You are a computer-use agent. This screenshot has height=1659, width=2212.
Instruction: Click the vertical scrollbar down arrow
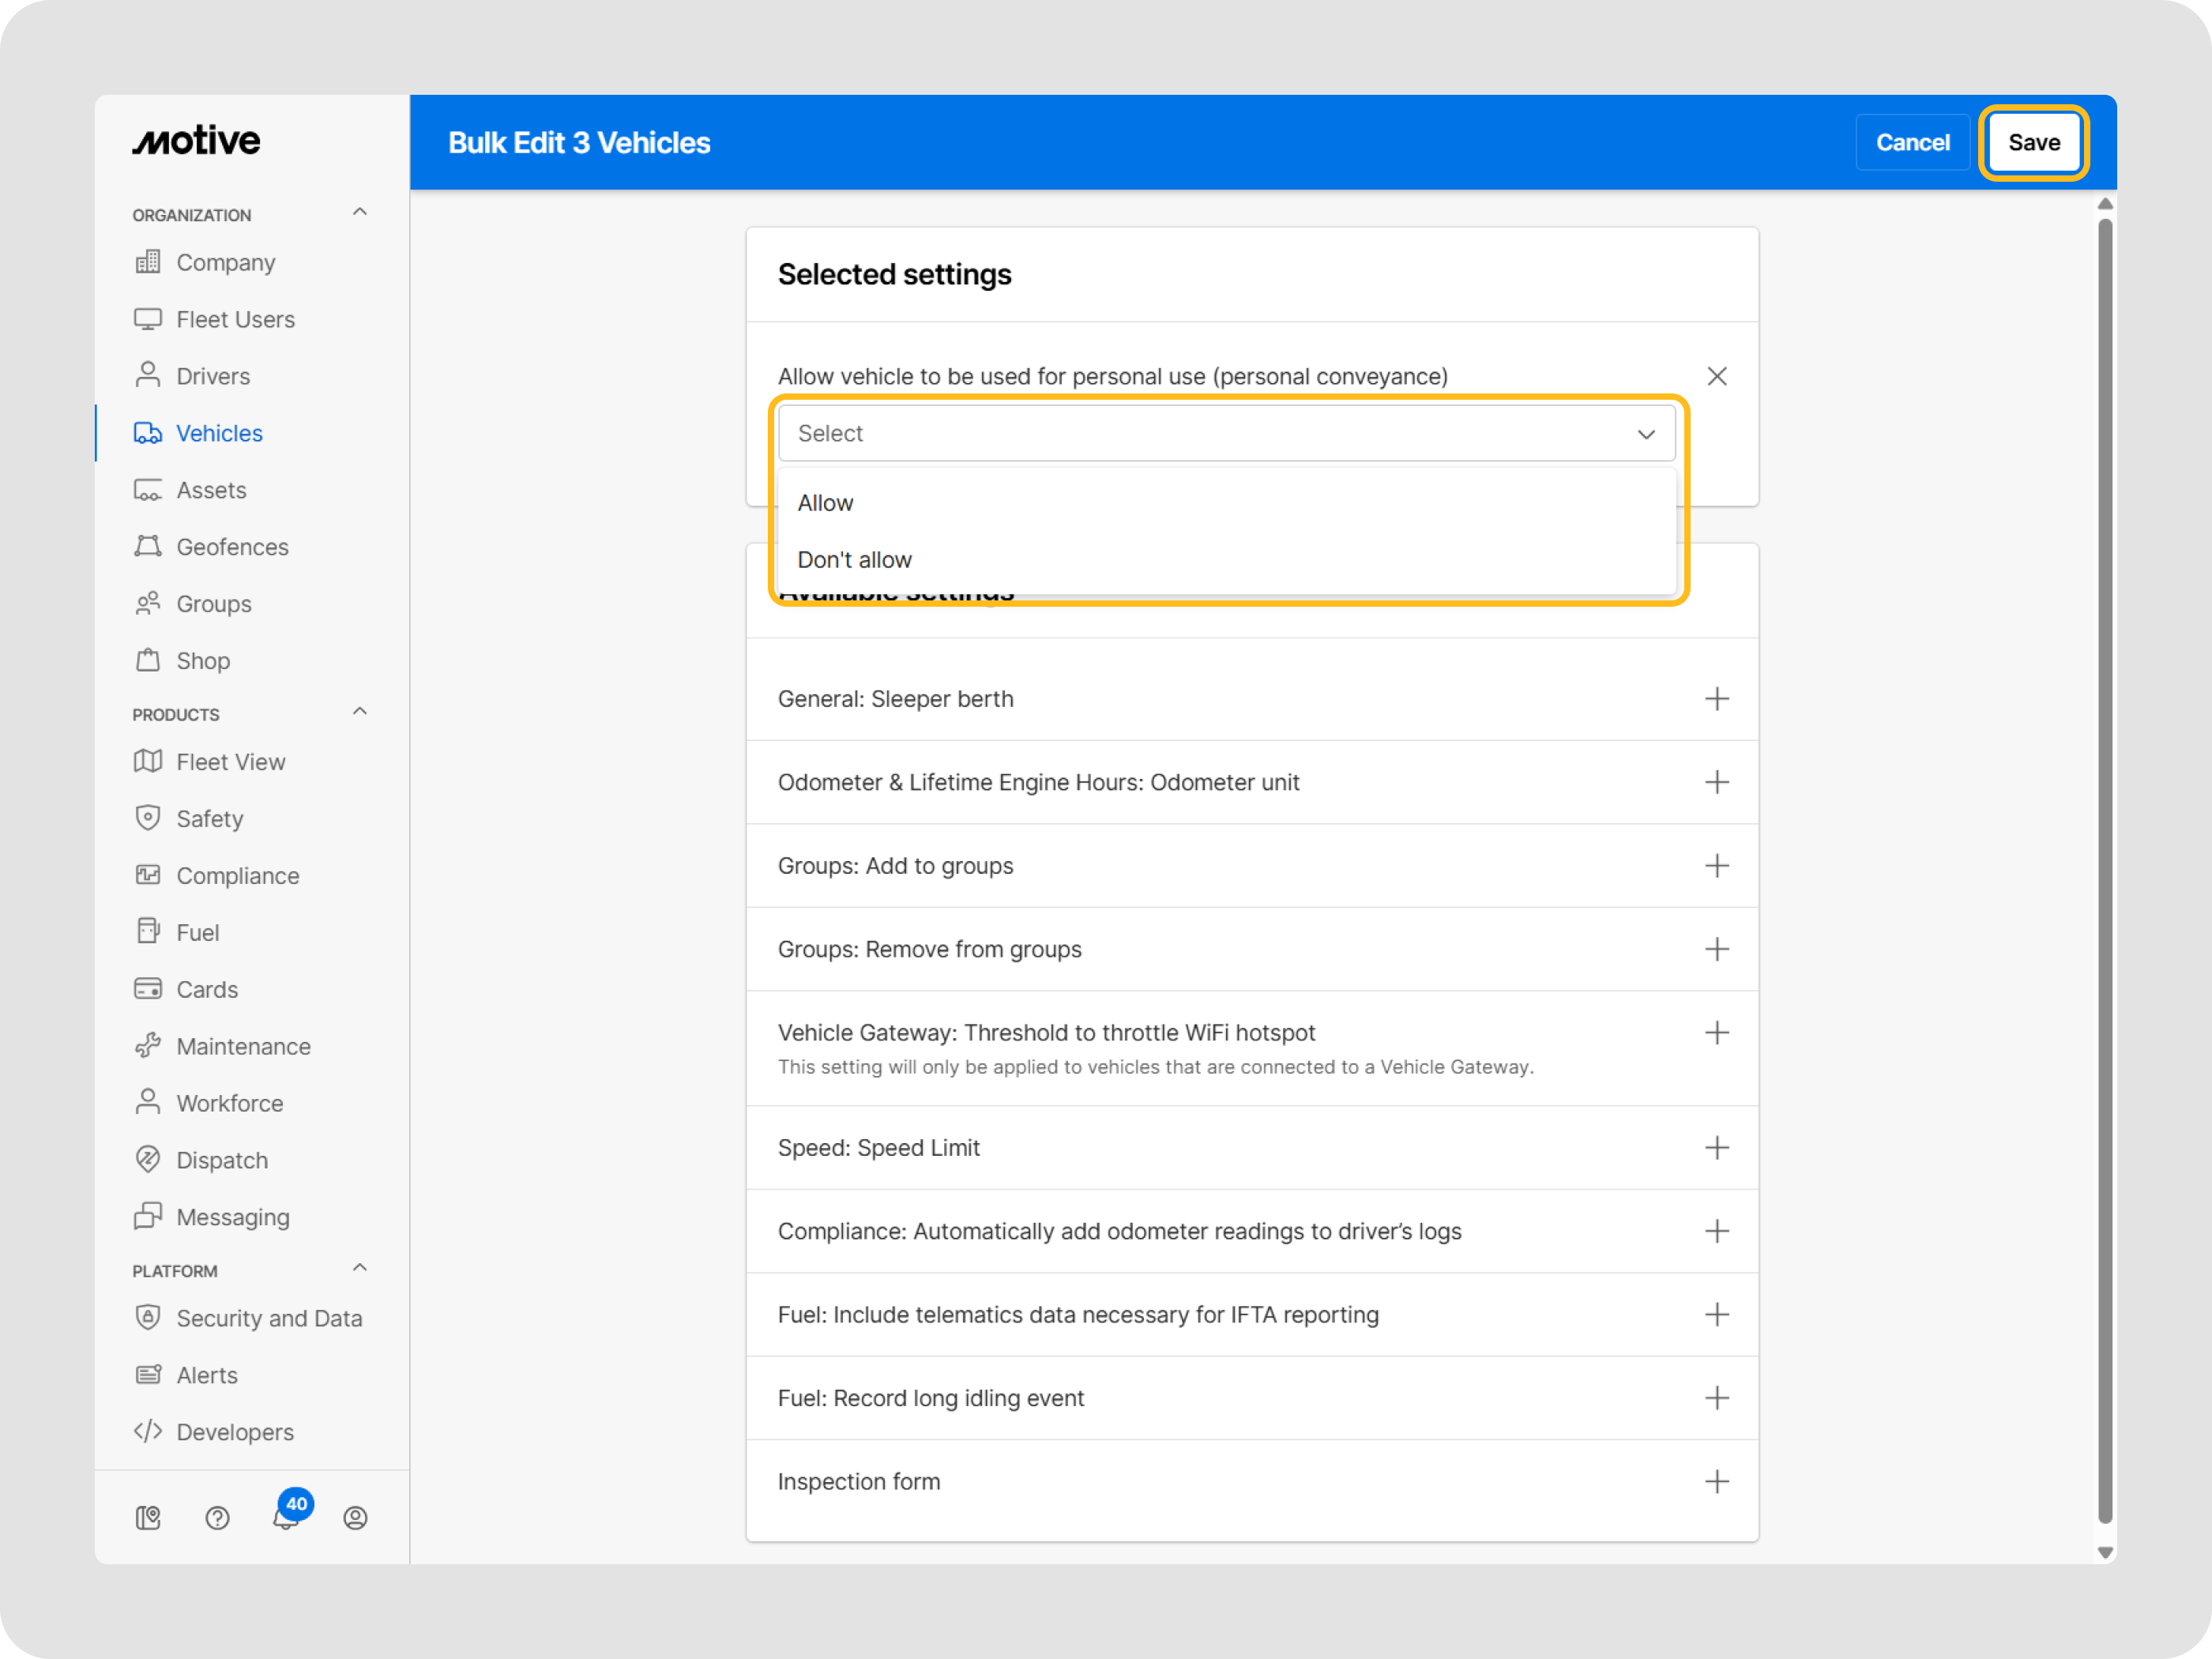[2105, 1552]
